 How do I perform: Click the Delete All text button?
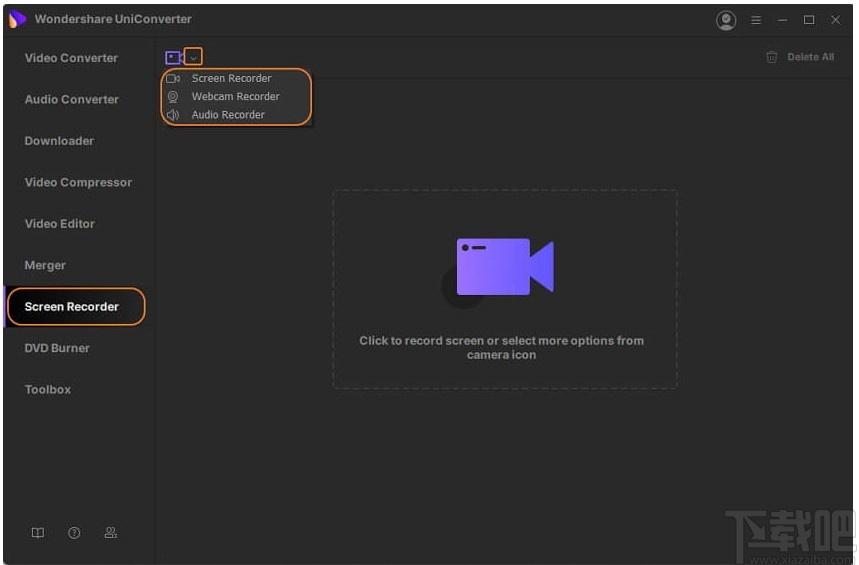pos(810,57)
